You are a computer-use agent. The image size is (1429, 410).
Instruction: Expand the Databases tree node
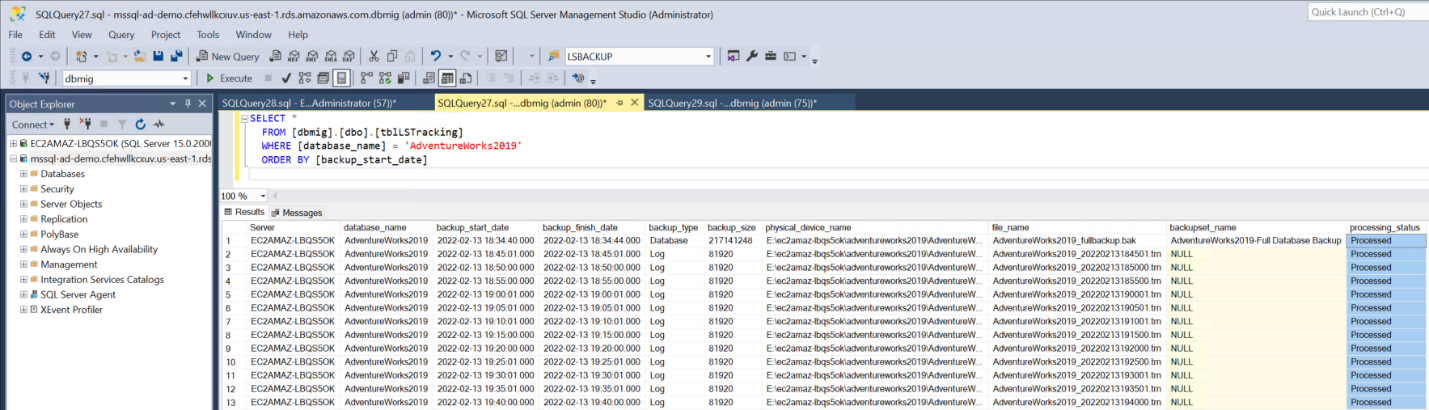(22, 174)
